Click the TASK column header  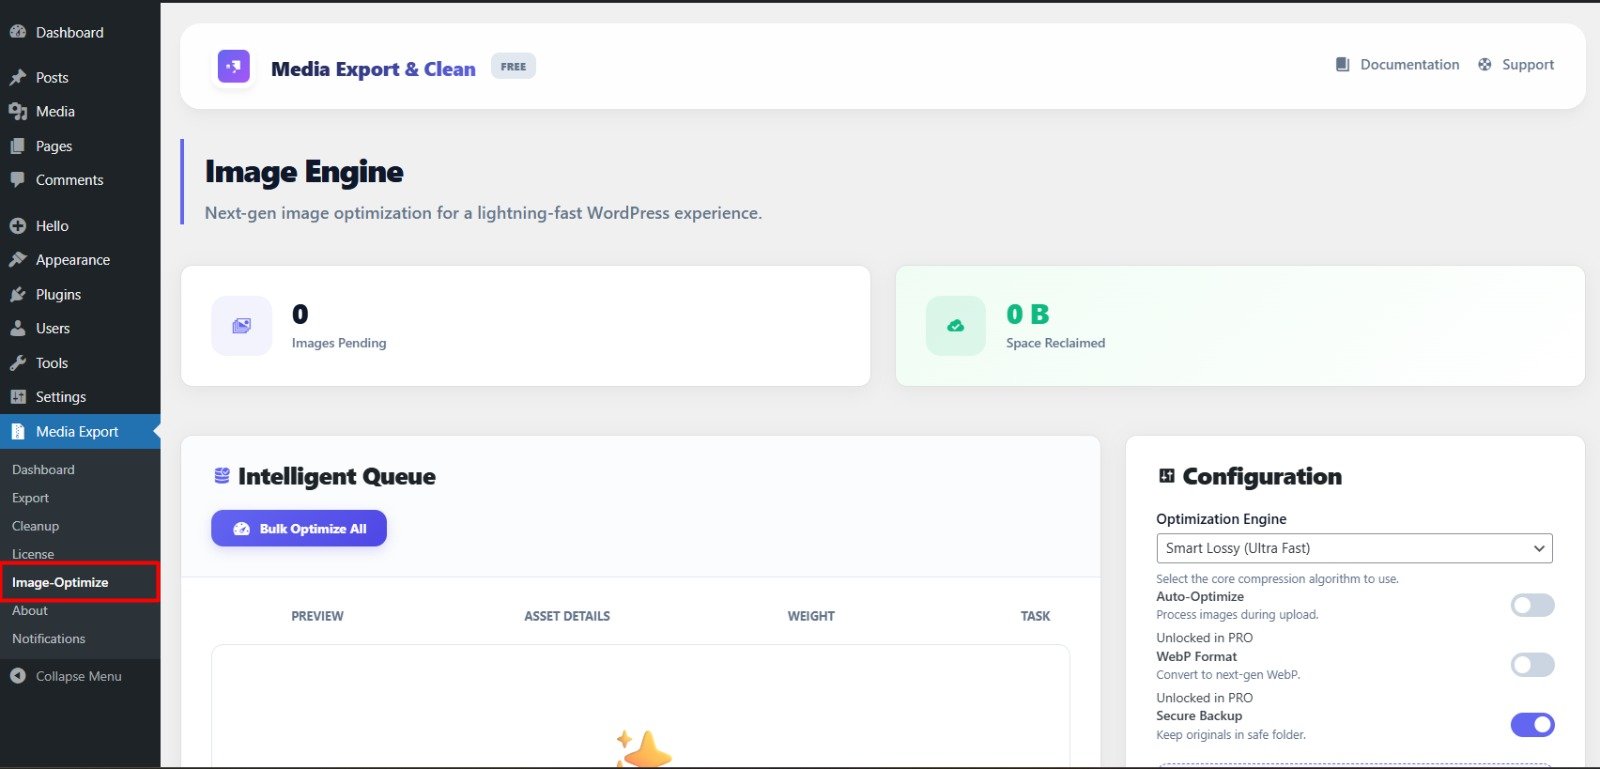click(x=1035, y=616)
